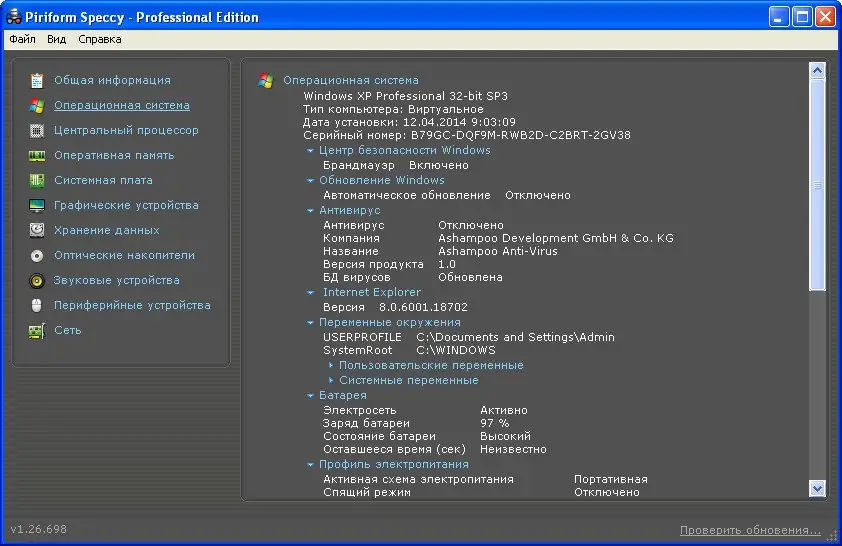Expand Системные переменные

coord(331,380)
